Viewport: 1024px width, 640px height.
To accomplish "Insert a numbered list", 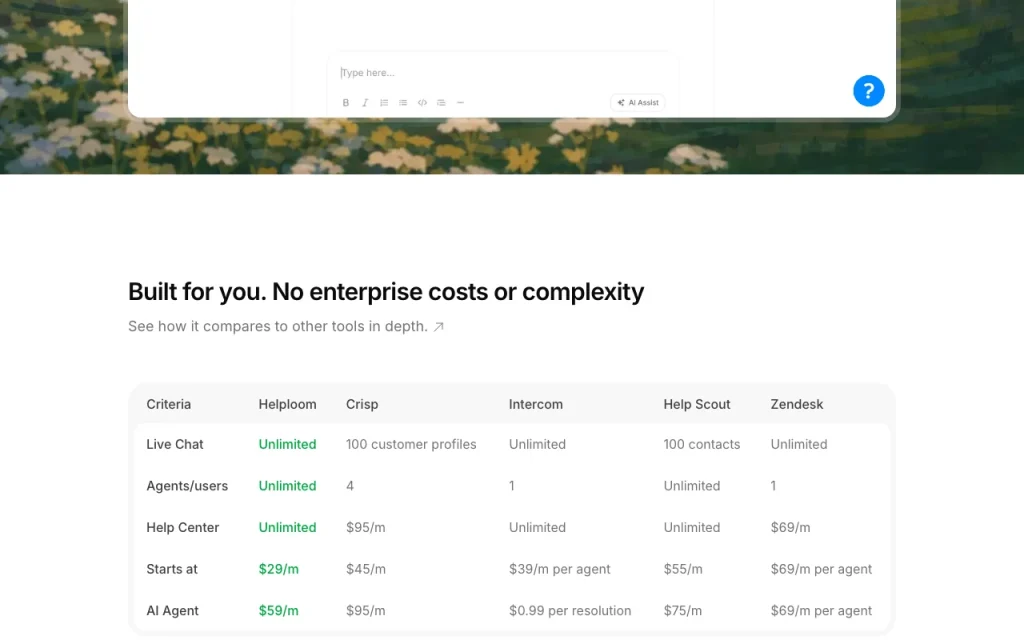I will pyautogui.click(x=384, y=103).
